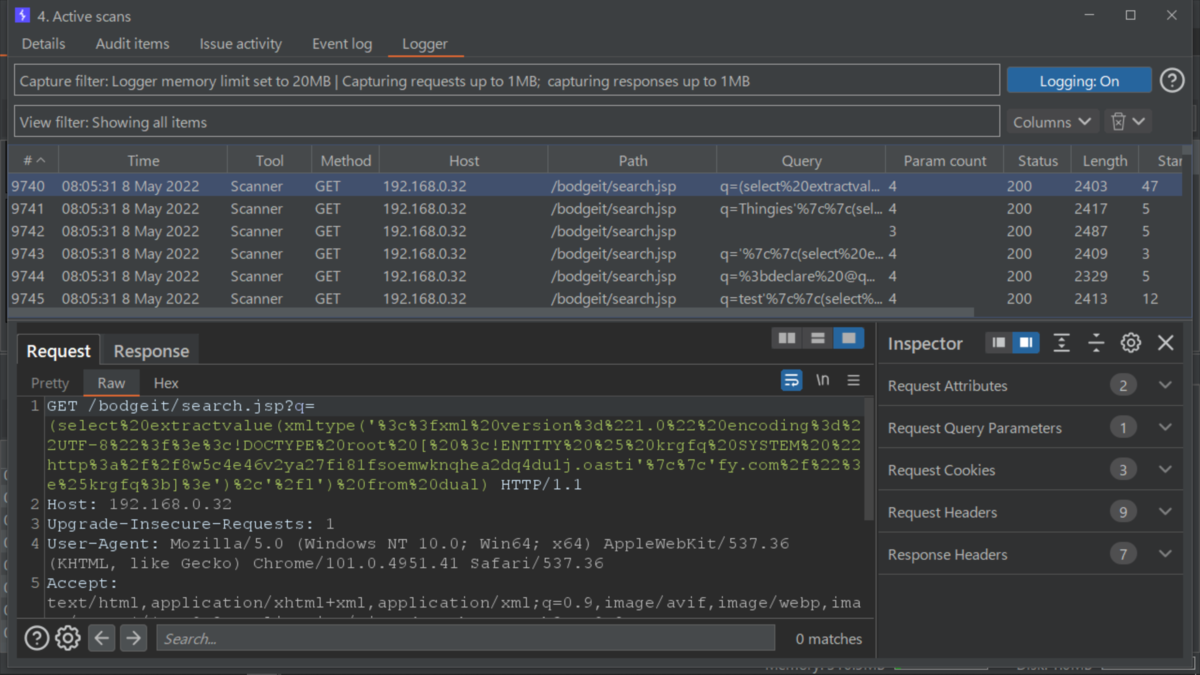1200x675 pixels.
Task: Sort by Length column header
Action: point(1105,160)
